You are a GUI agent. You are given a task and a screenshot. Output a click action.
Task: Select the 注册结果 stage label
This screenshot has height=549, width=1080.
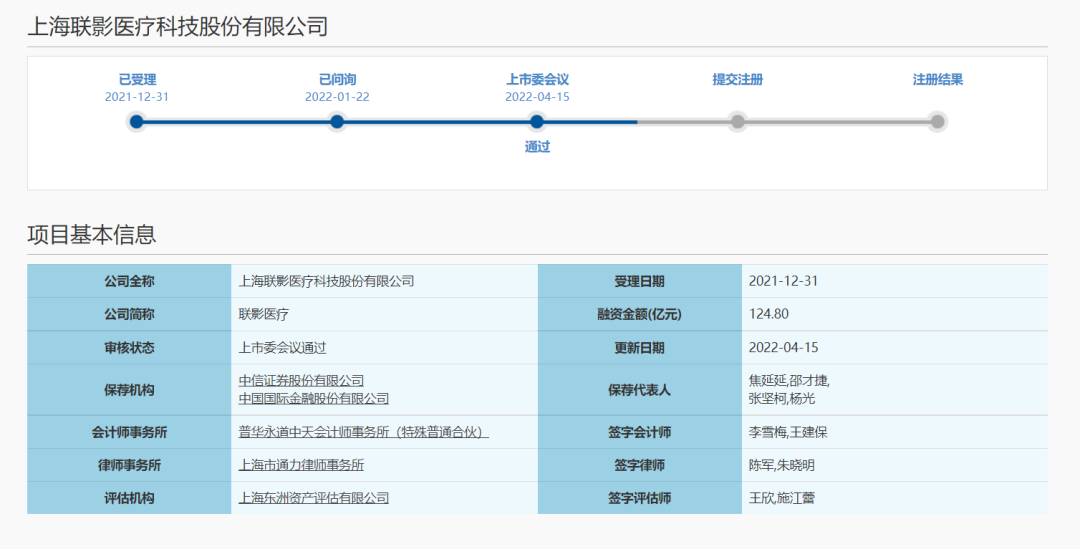[937, 79]
